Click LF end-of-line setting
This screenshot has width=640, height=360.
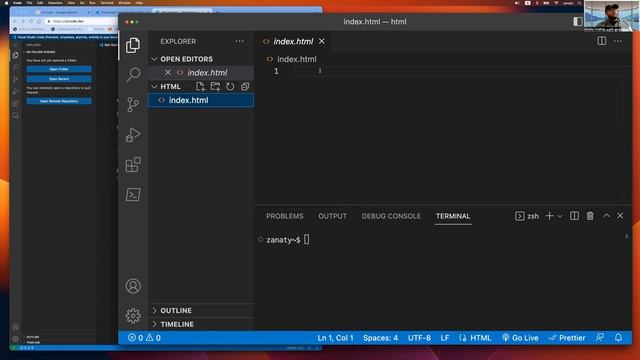tap(445, 338)
